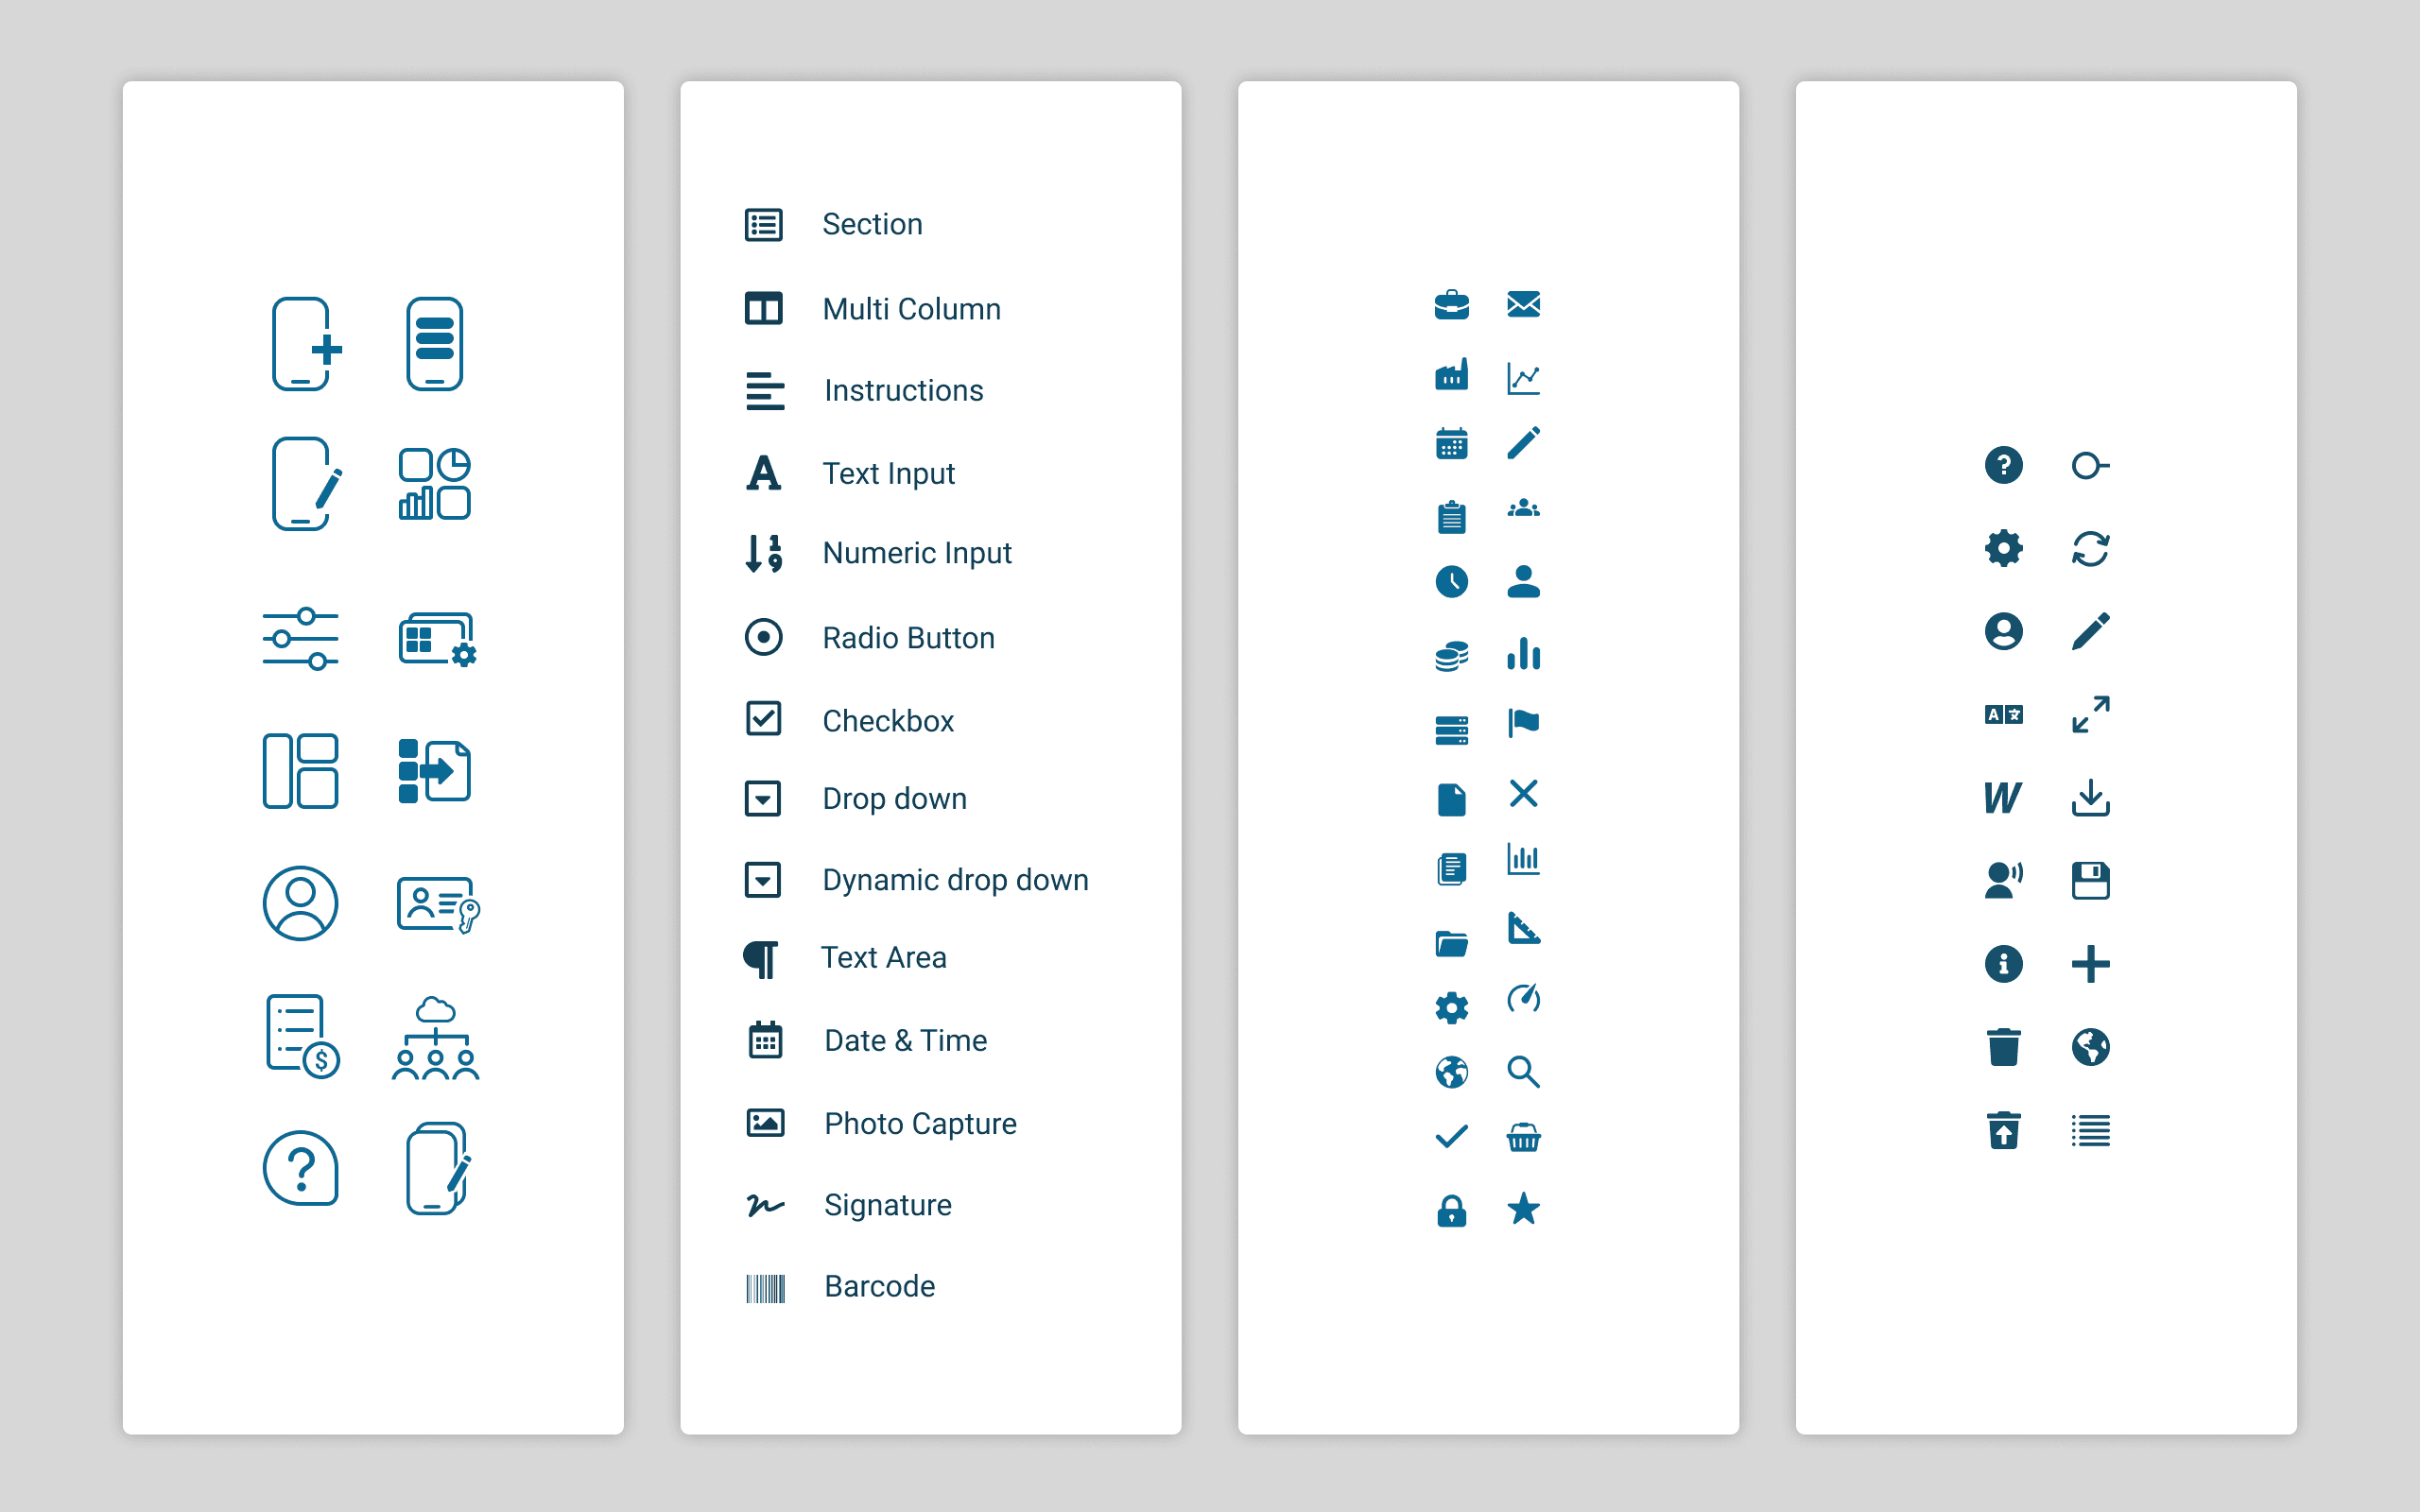Choose the Checkbox field type

coord(887,721)
